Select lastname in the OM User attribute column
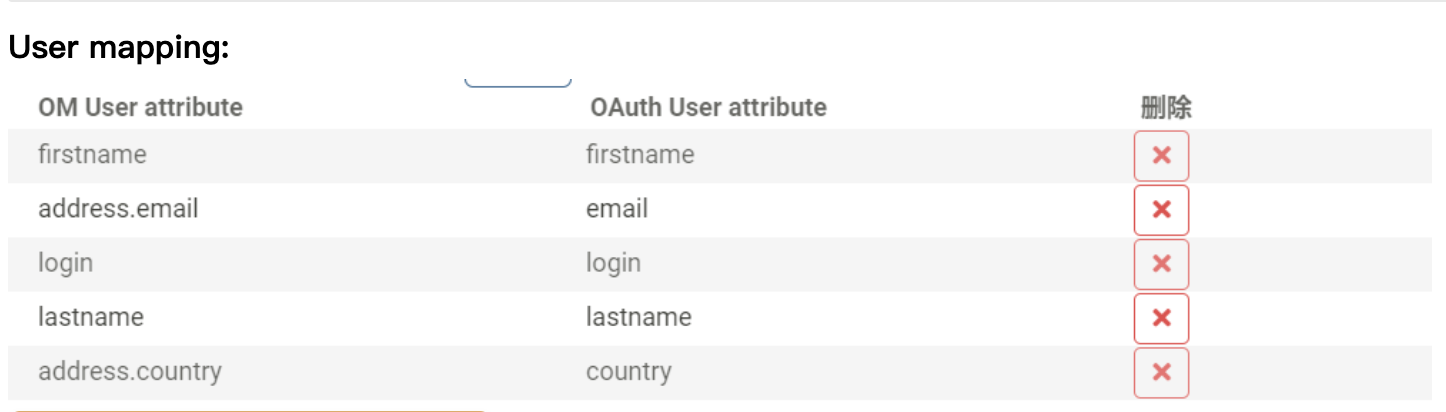 coord(91,317)
